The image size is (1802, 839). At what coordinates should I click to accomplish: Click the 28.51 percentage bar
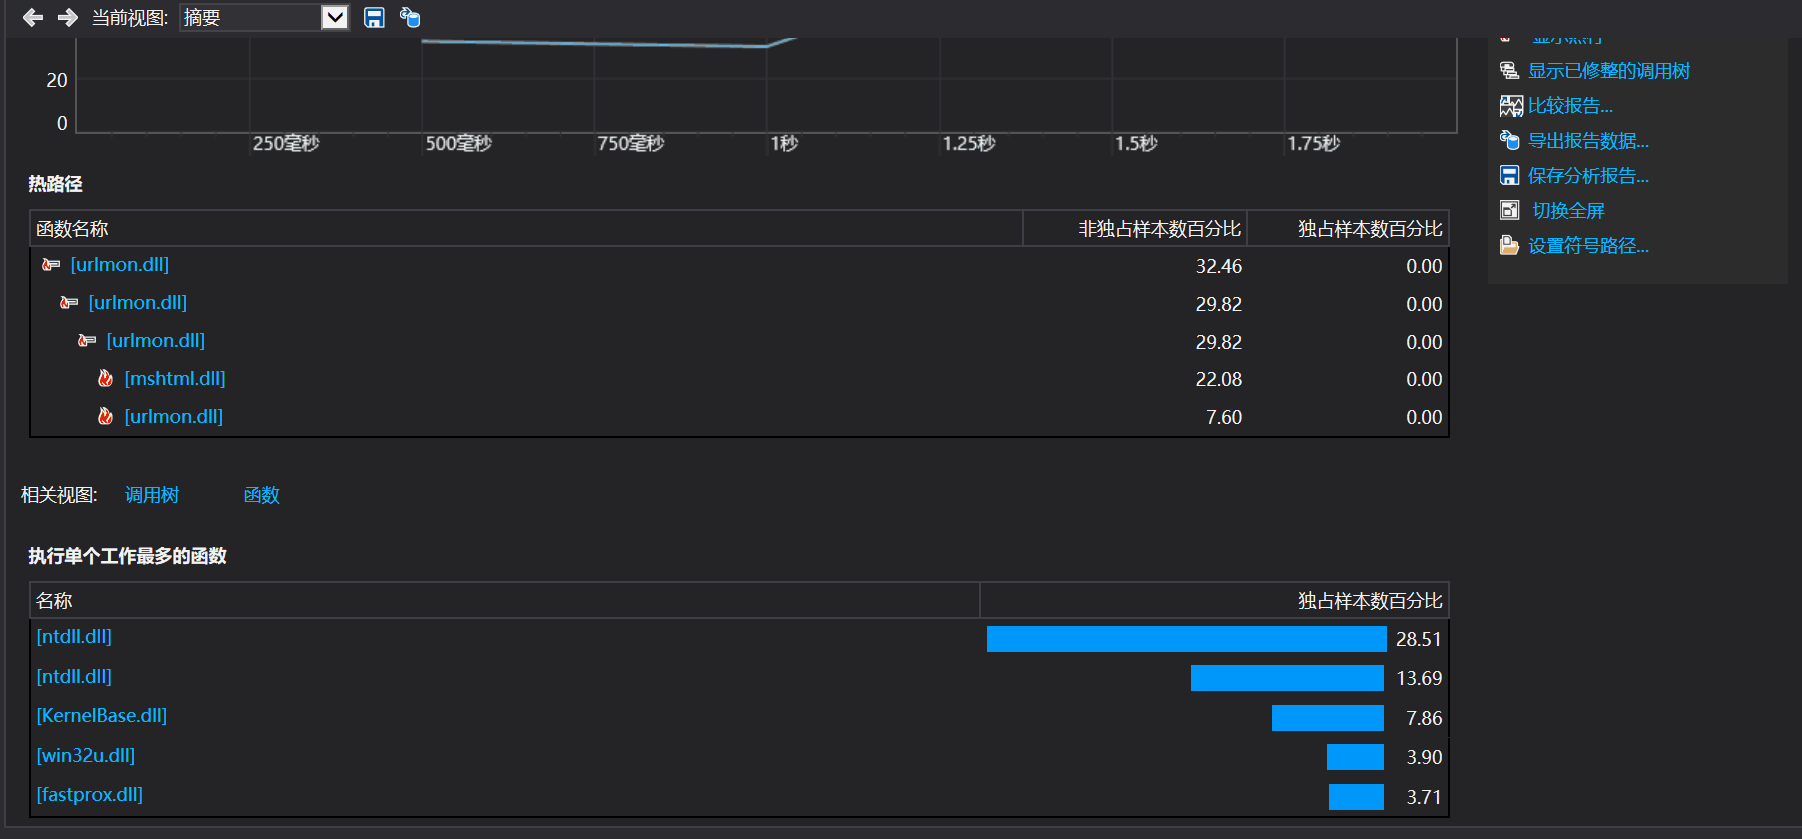(1186, 639)
